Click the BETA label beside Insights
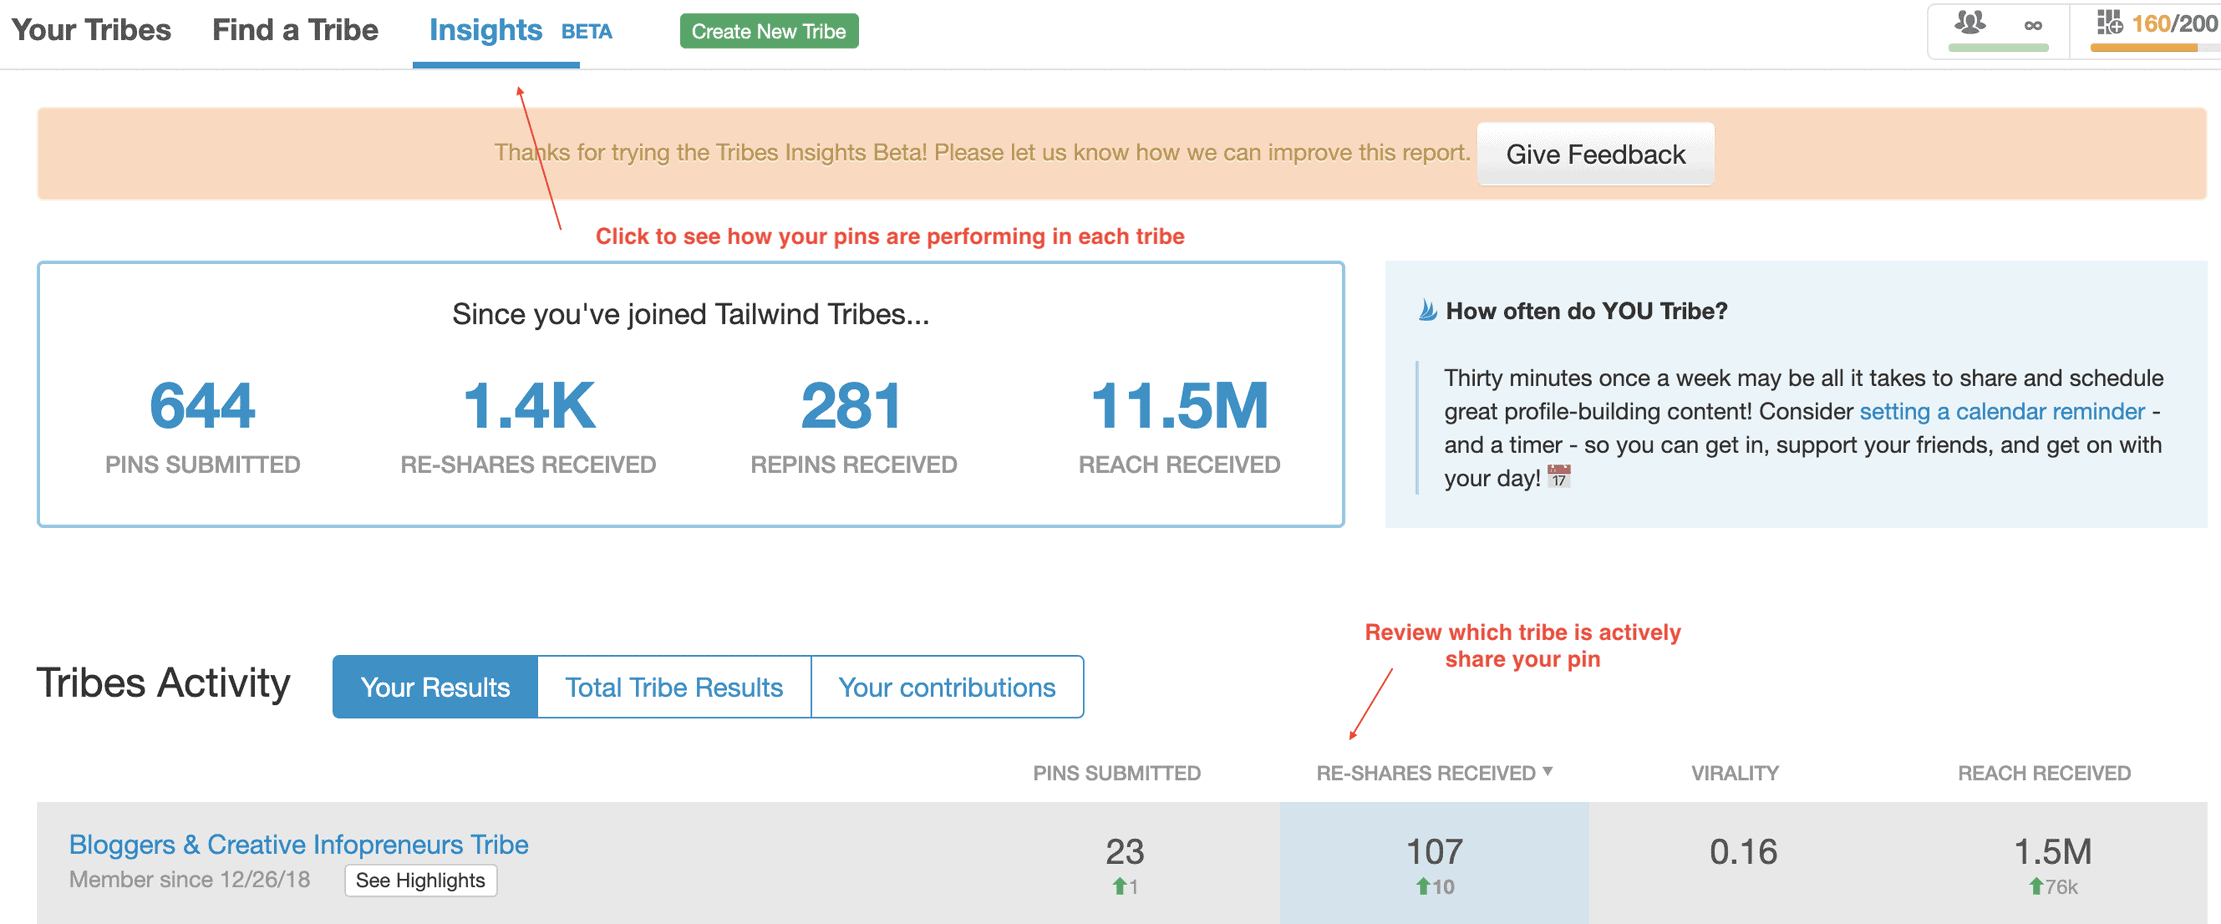2221x924 pixels. pos(587,32)
